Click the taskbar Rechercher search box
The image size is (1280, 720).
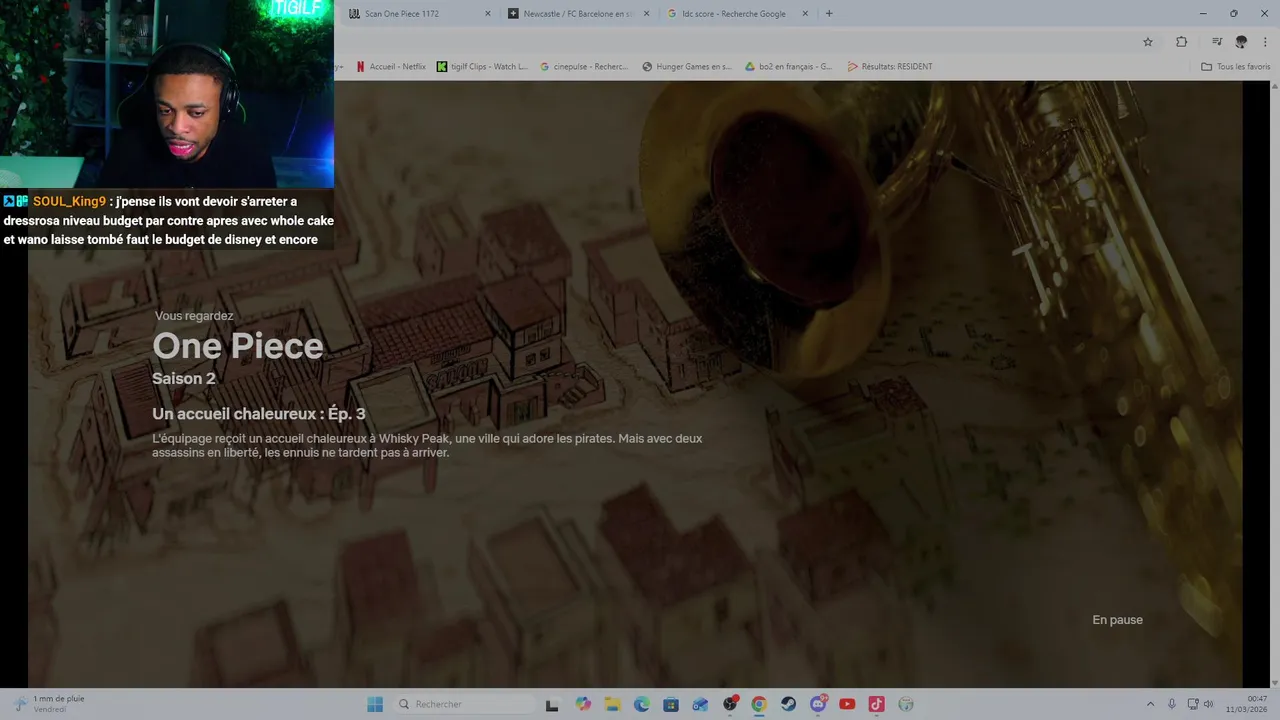(x=463, y=704)
